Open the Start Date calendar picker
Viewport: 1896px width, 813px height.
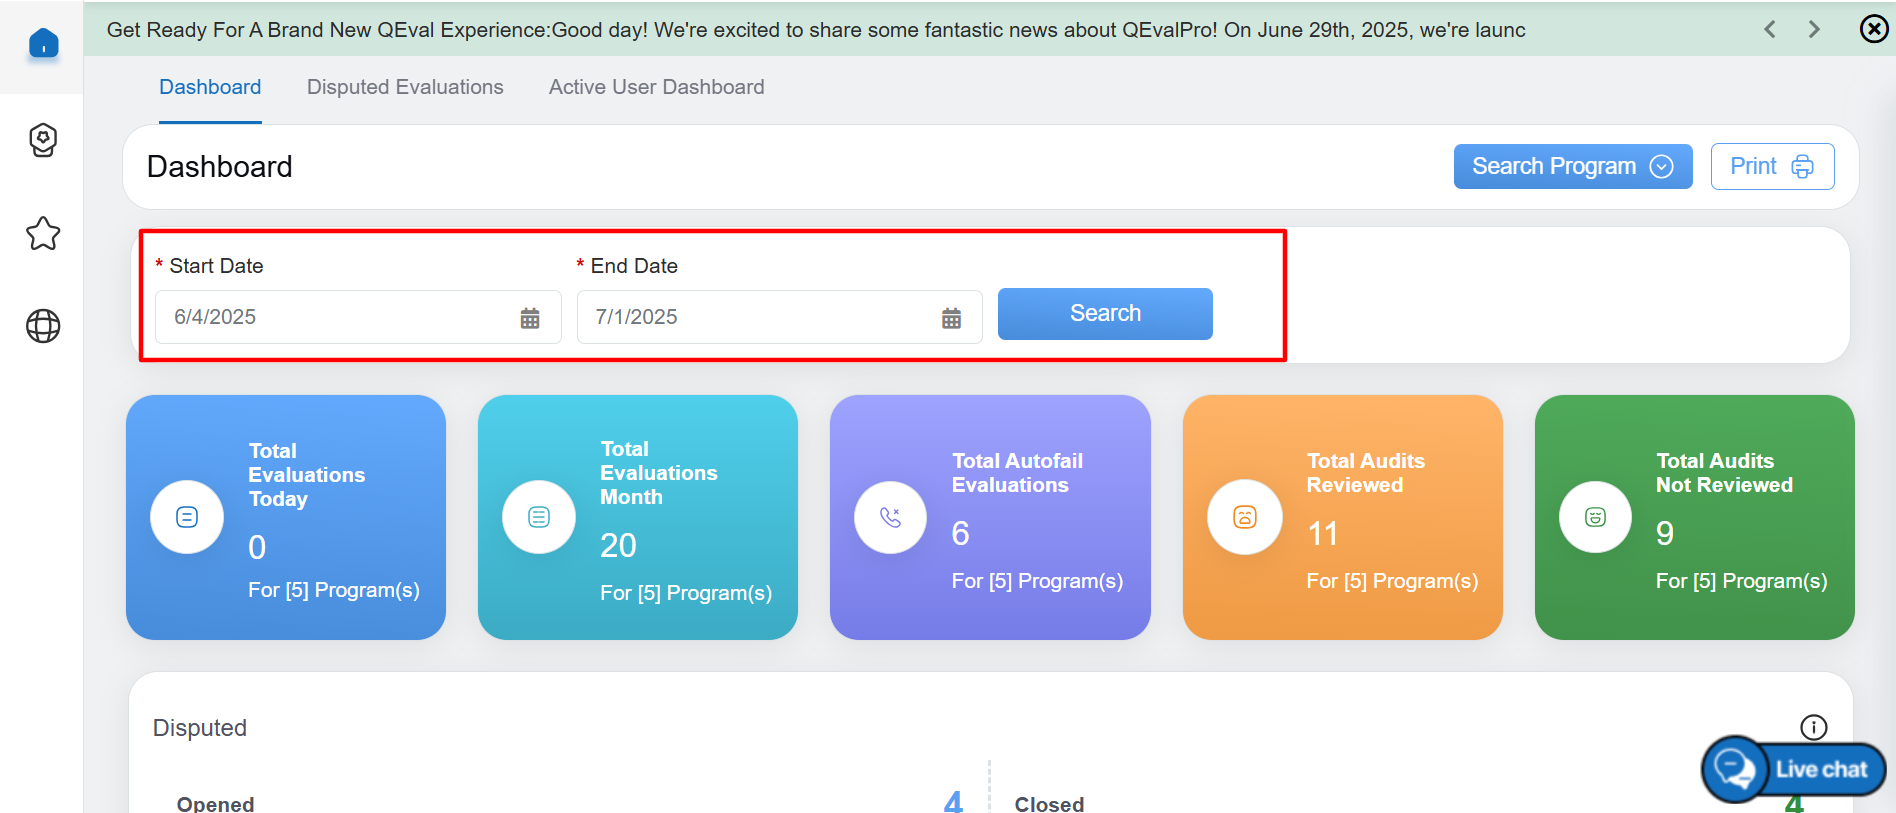pos(530,318)
